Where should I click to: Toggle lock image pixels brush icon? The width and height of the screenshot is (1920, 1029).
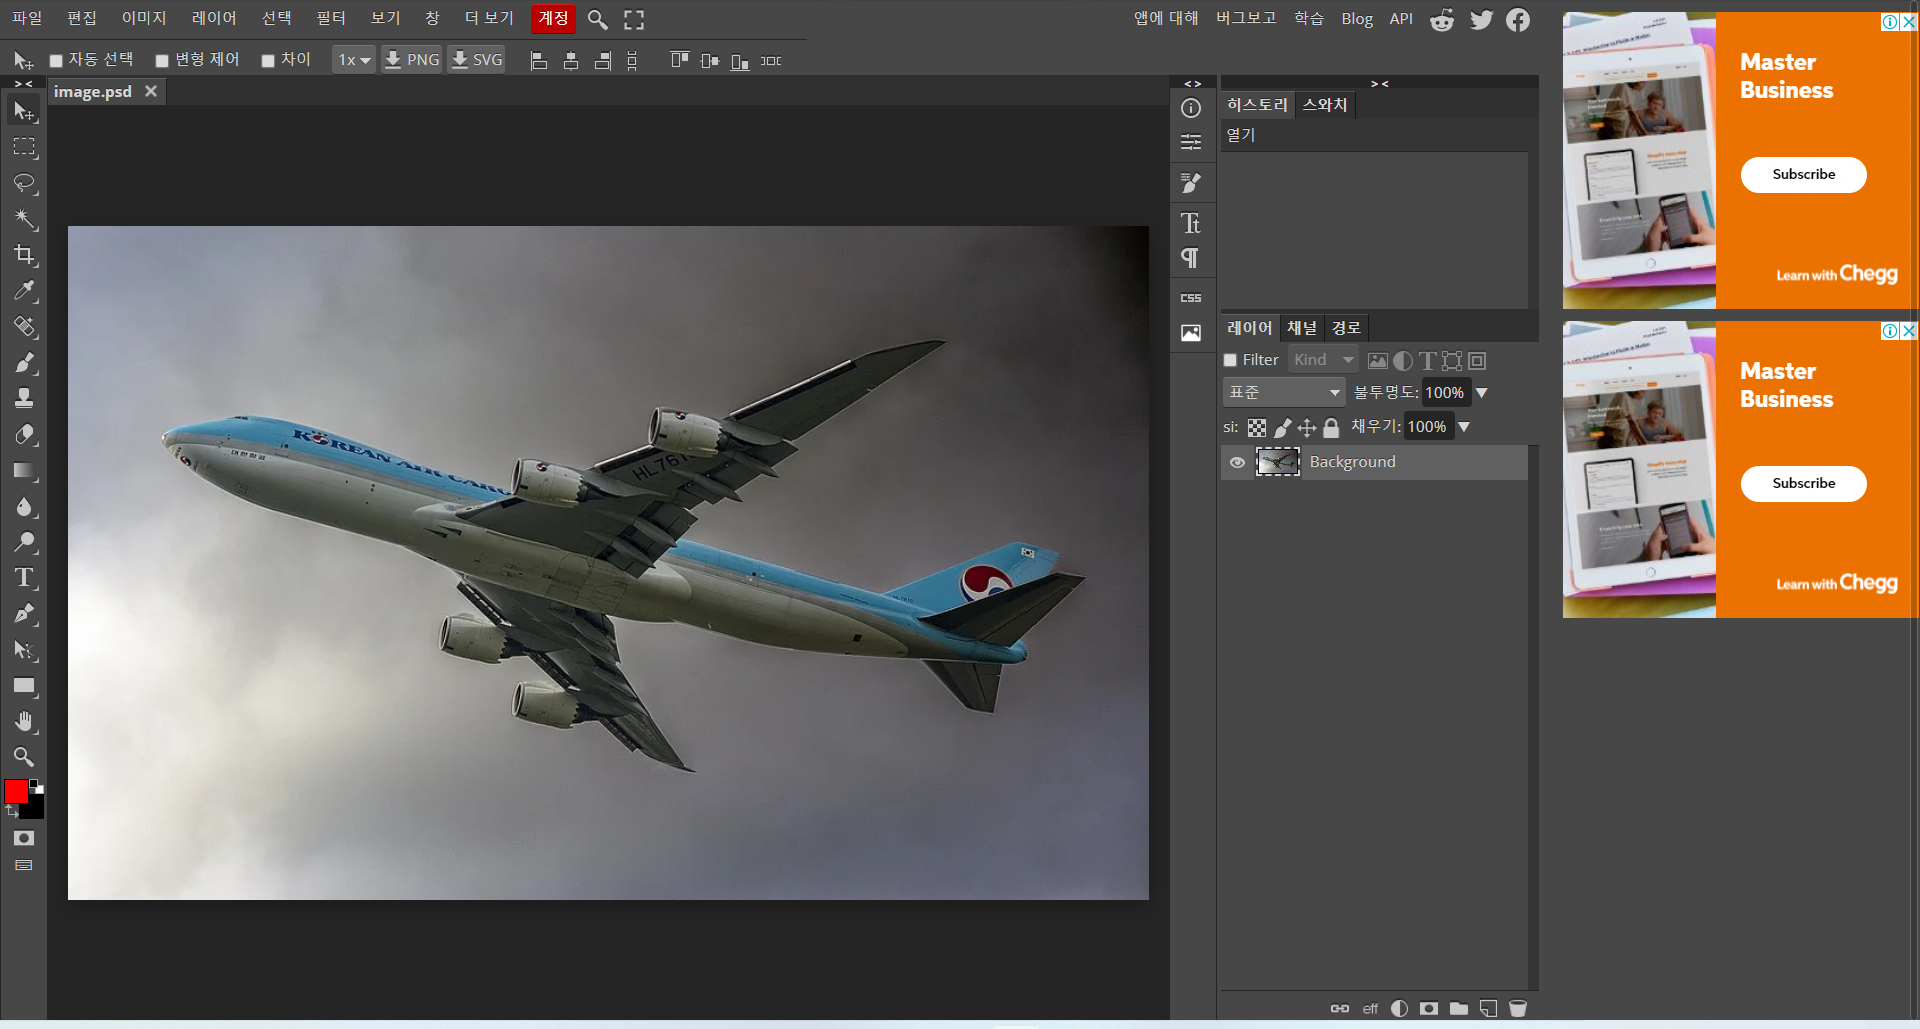(1283, 428)
